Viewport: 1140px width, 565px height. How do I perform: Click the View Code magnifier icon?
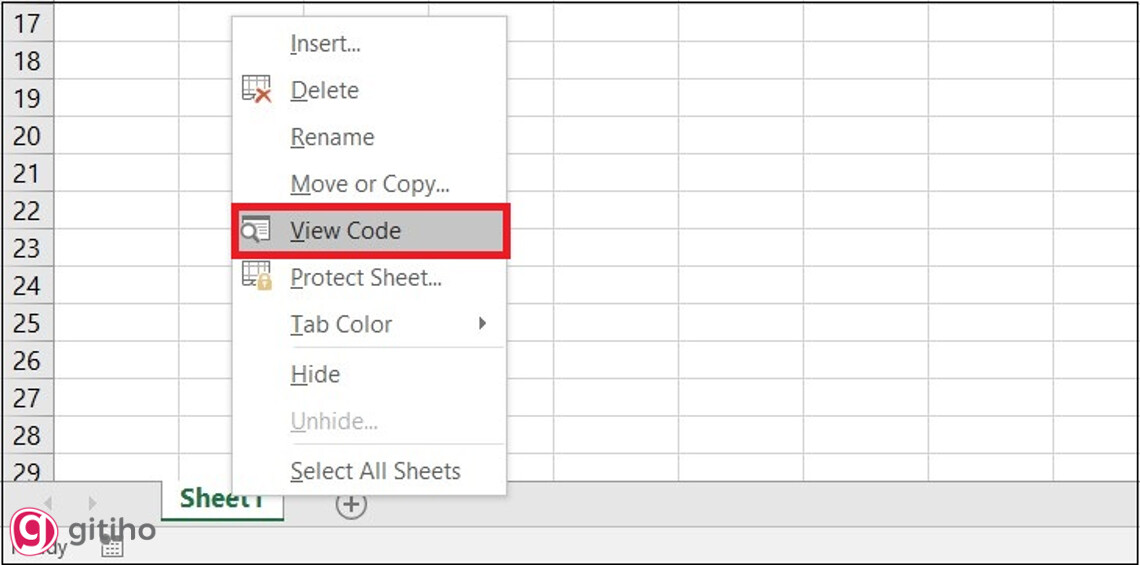tap(256, 231)
